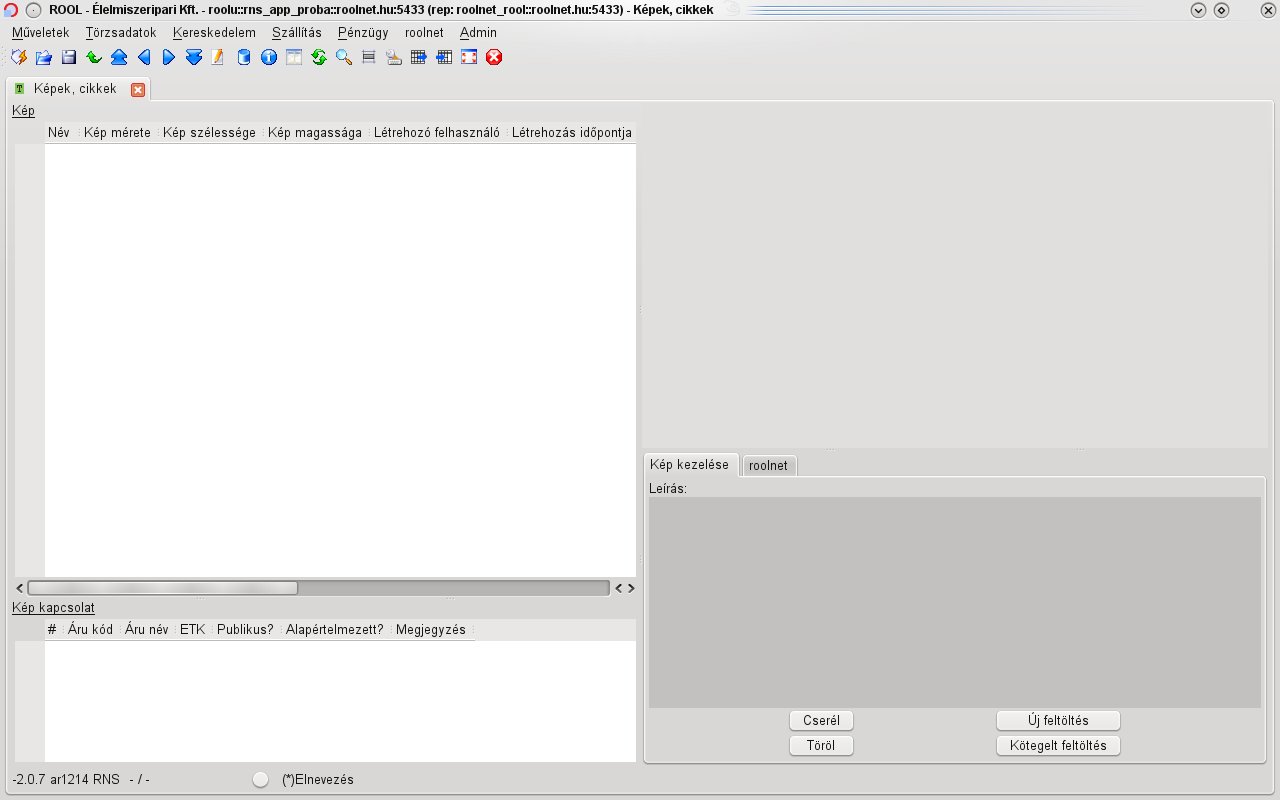The height and width of the screenshot is (800, 1280).
Task: Open the Kereskedelem menu
Action: [214, 33]
